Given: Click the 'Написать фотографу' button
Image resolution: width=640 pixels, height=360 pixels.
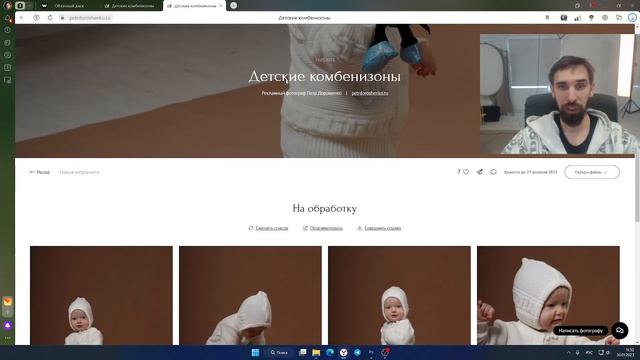Looking at the screenshot, I should (580, 331).
